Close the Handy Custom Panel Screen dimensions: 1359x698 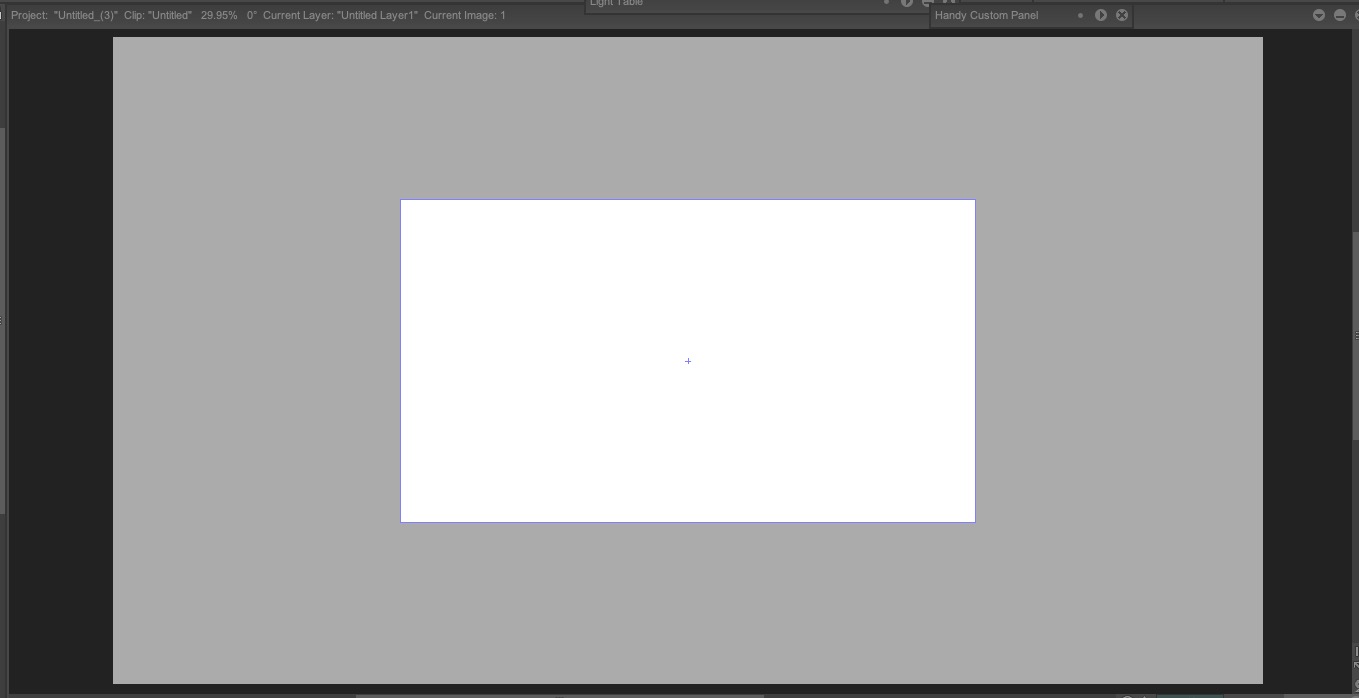pos(1122,15)
